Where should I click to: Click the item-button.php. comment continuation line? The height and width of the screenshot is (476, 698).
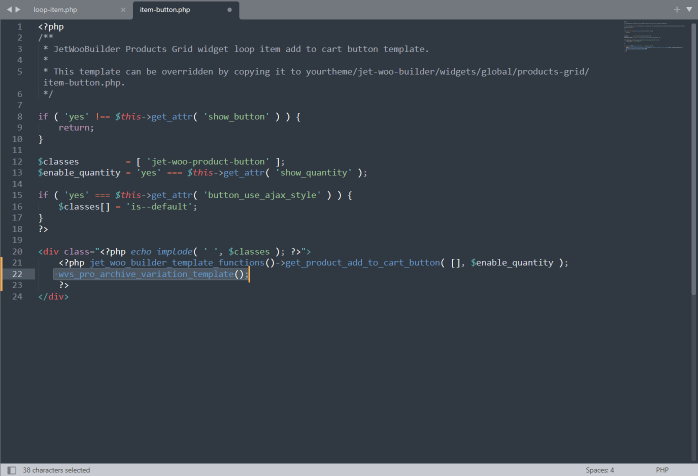pos(84,83)
